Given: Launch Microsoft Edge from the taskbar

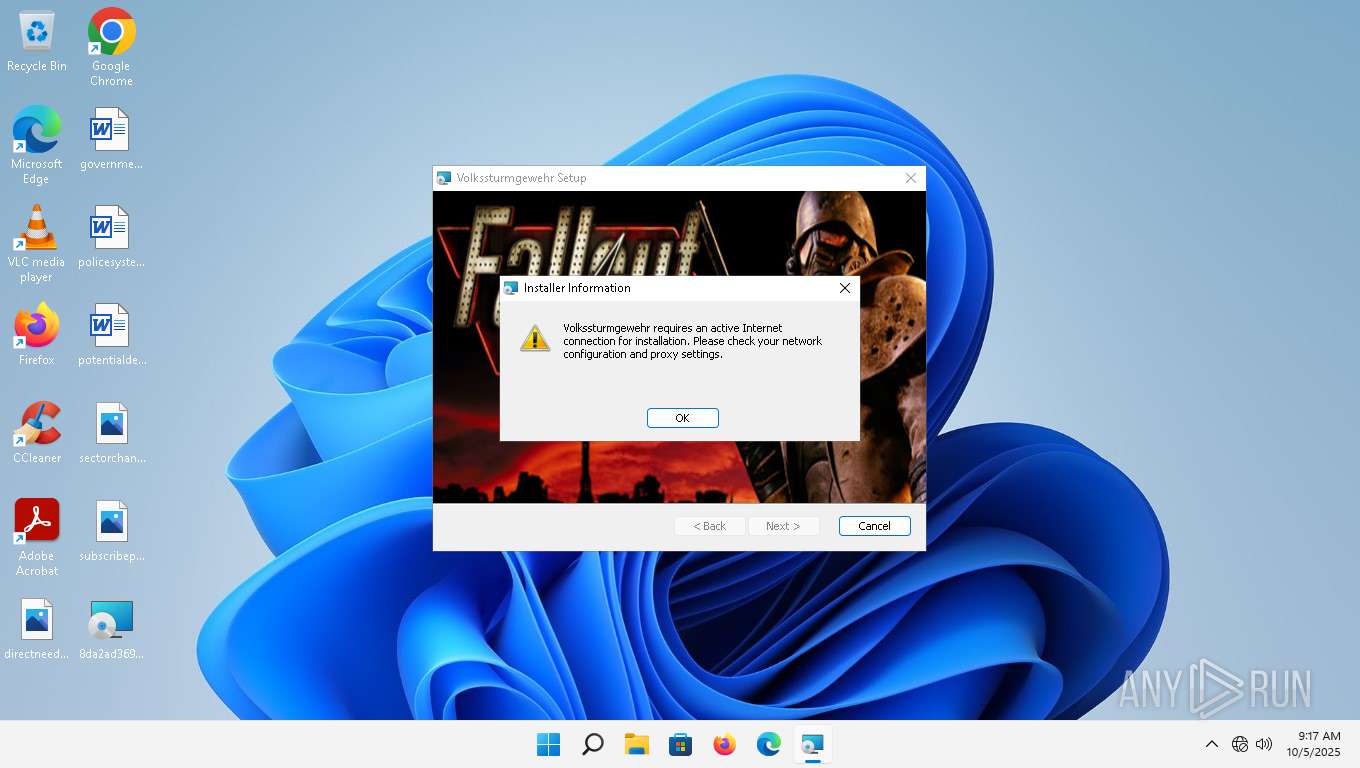Looking at the screenshot, I should coord(769,744).
